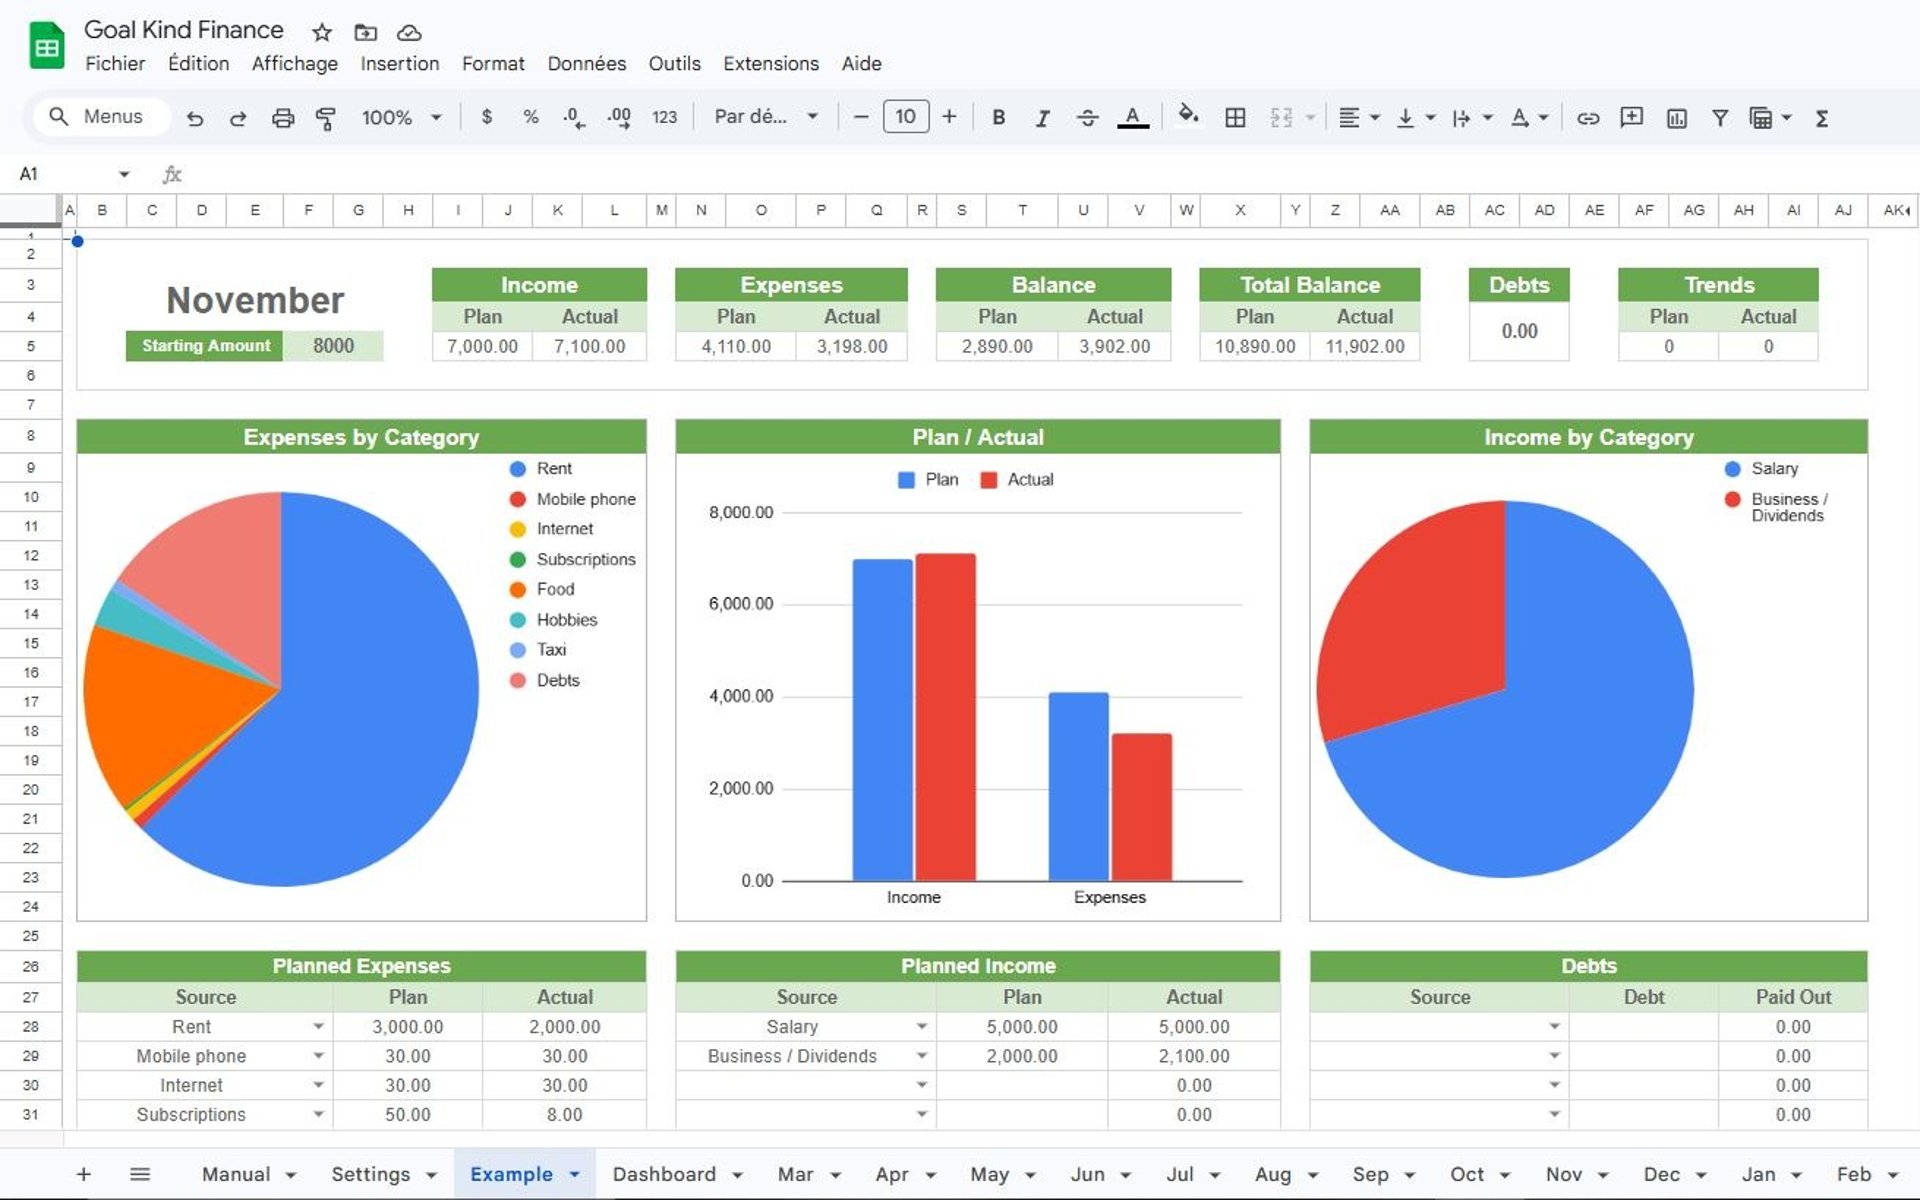Open the 100% zoom dropdown
Image resolution: width=1920 pixels, height=1200 pixels.
click(401, 118)
